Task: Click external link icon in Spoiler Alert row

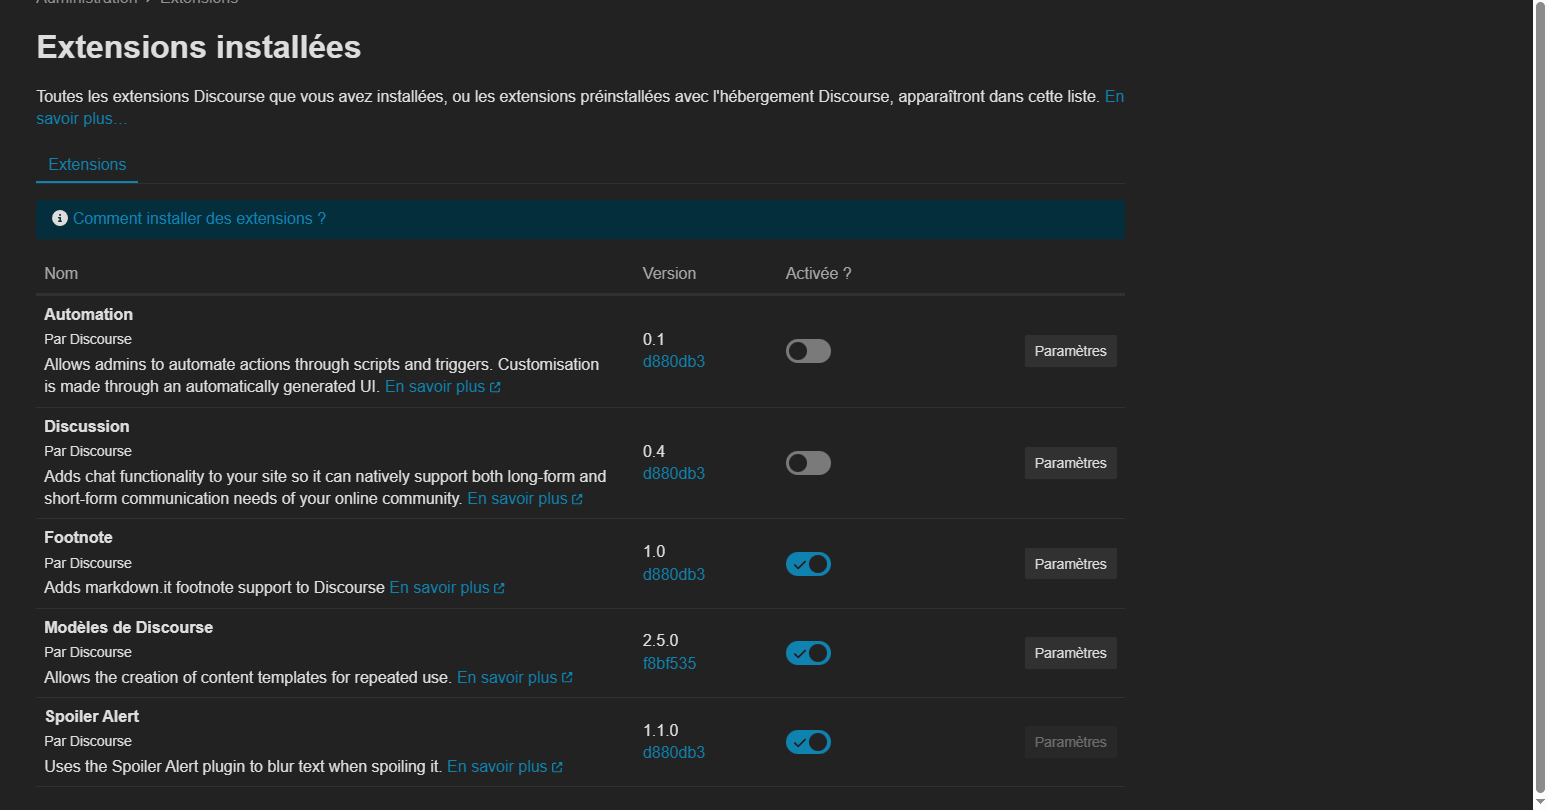Action: pyautogui.click(x=557, y=767)
